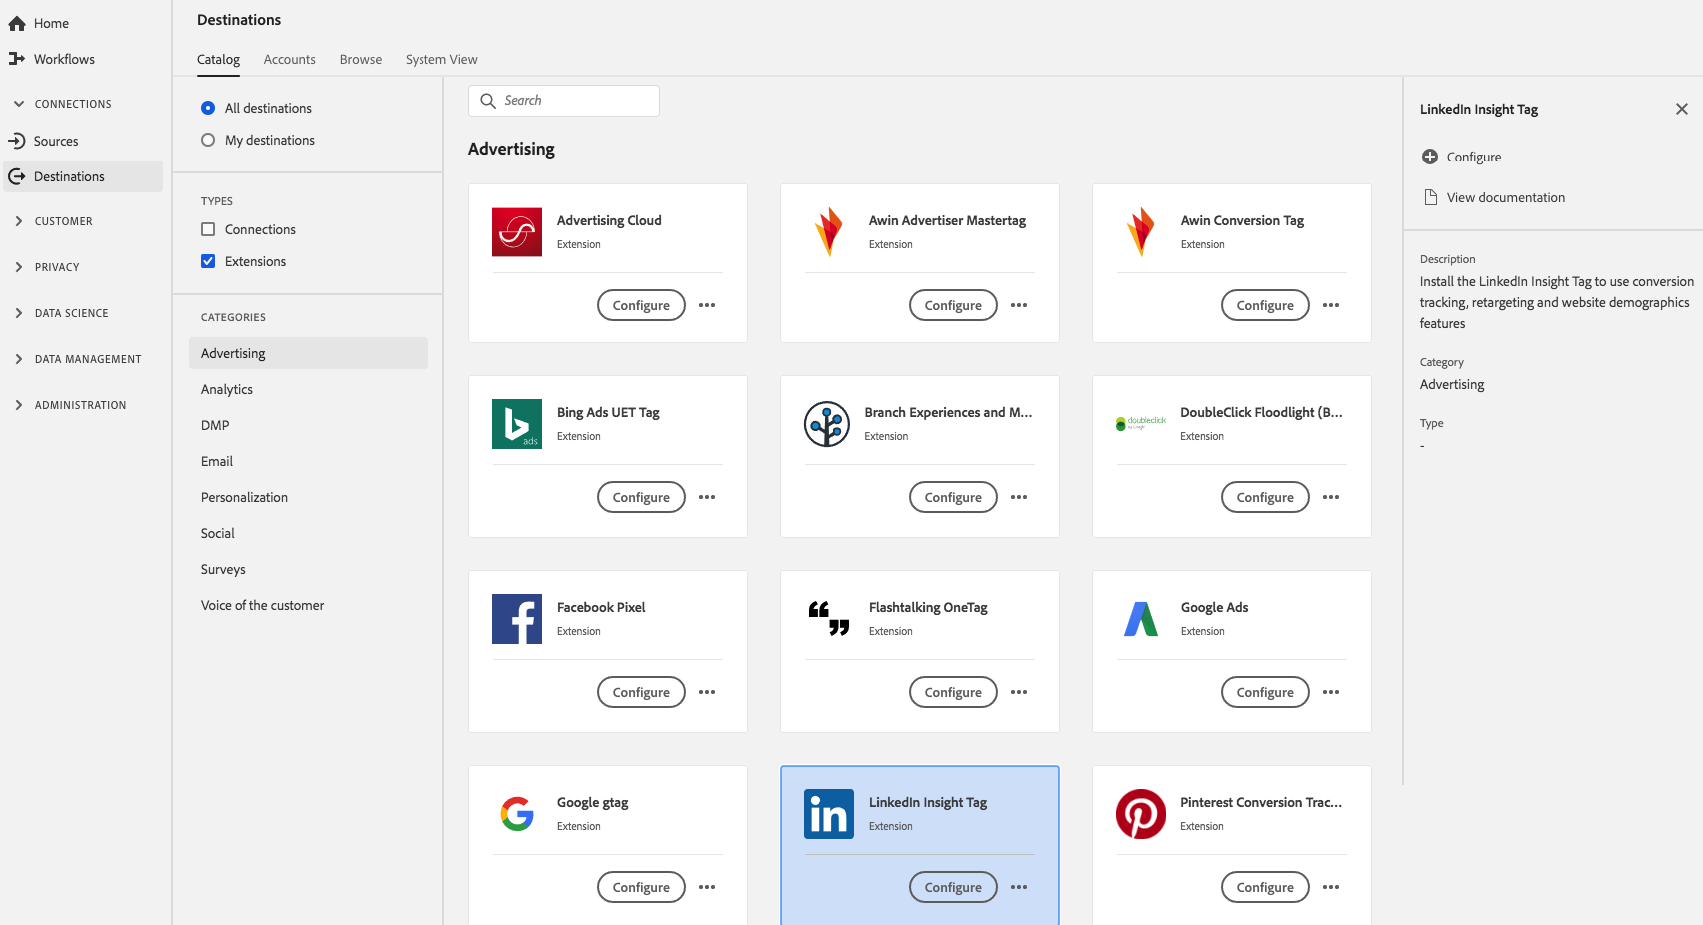Screen dimensions: 1703x925
Task: Click the Awin Advertiser Mastertag card title
Action: tap(947, 220)
